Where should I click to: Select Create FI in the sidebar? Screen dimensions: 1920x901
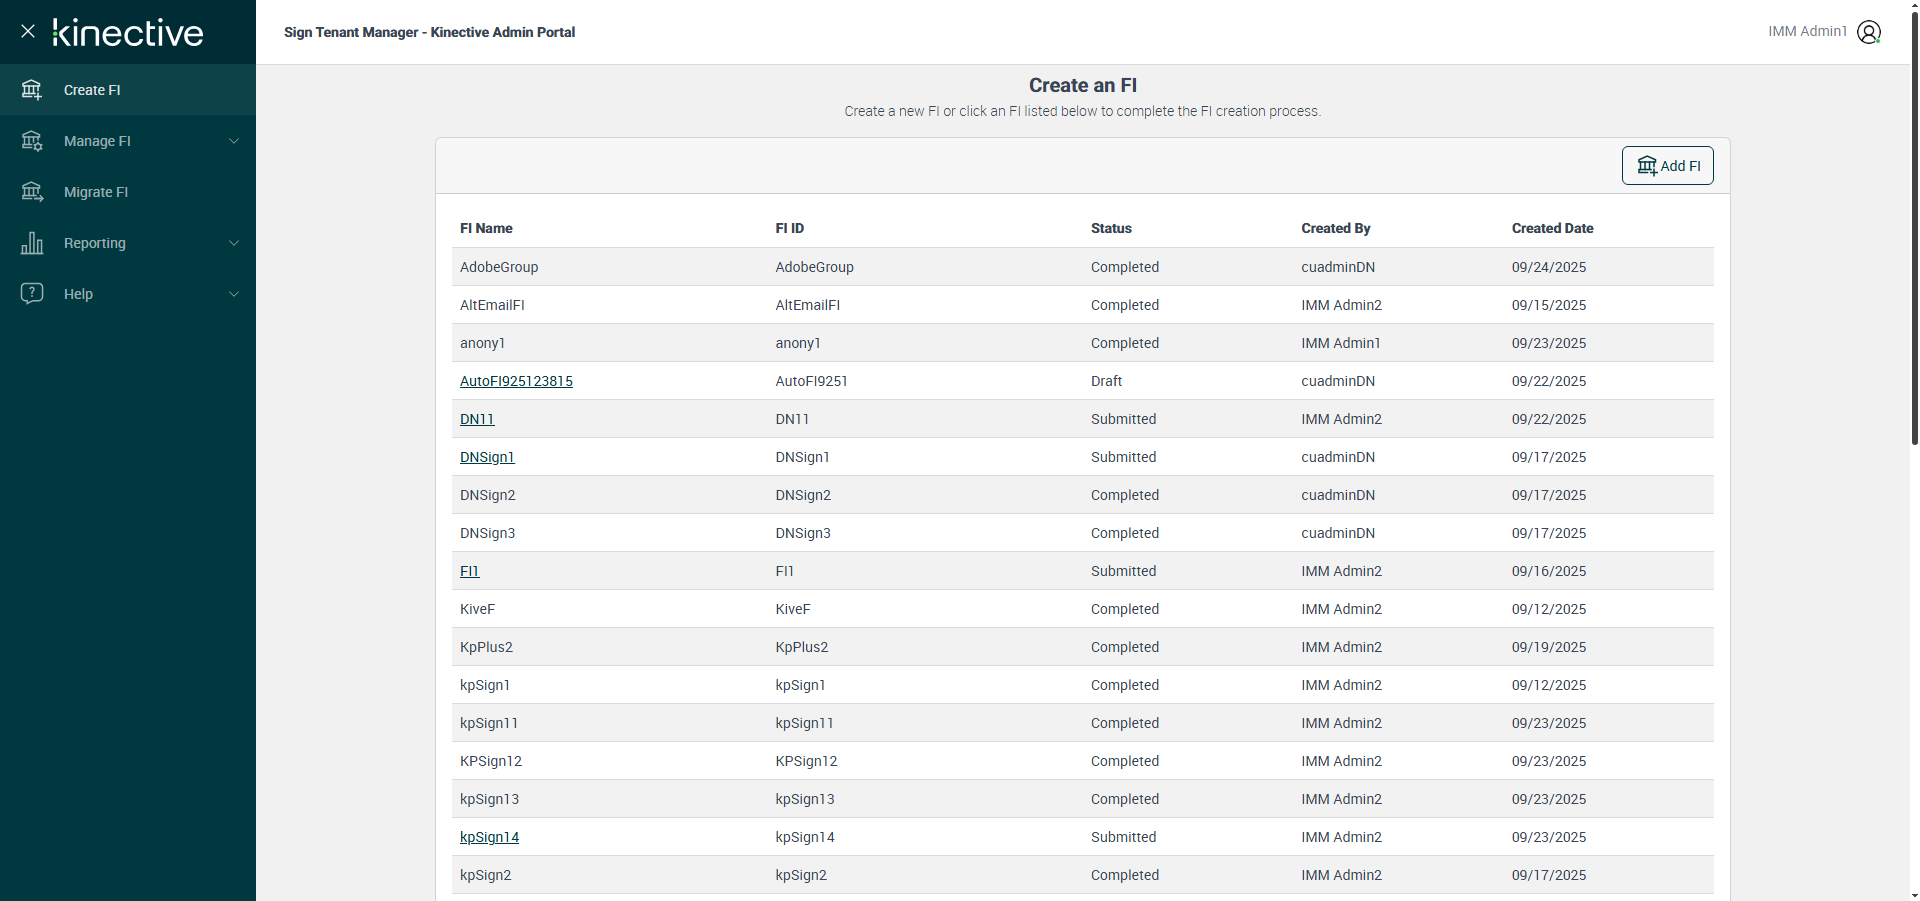(x=92, y=90)
